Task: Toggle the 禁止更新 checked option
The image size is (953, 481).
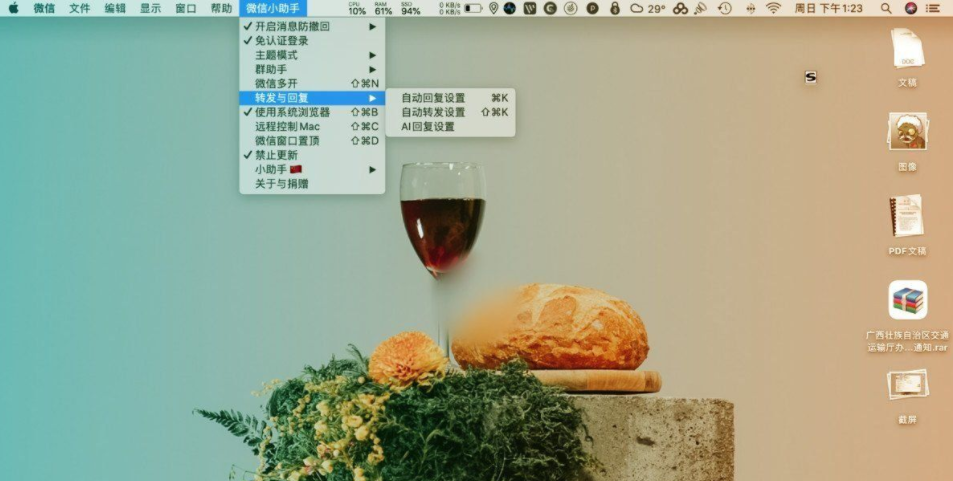Action: click(276, 155)
